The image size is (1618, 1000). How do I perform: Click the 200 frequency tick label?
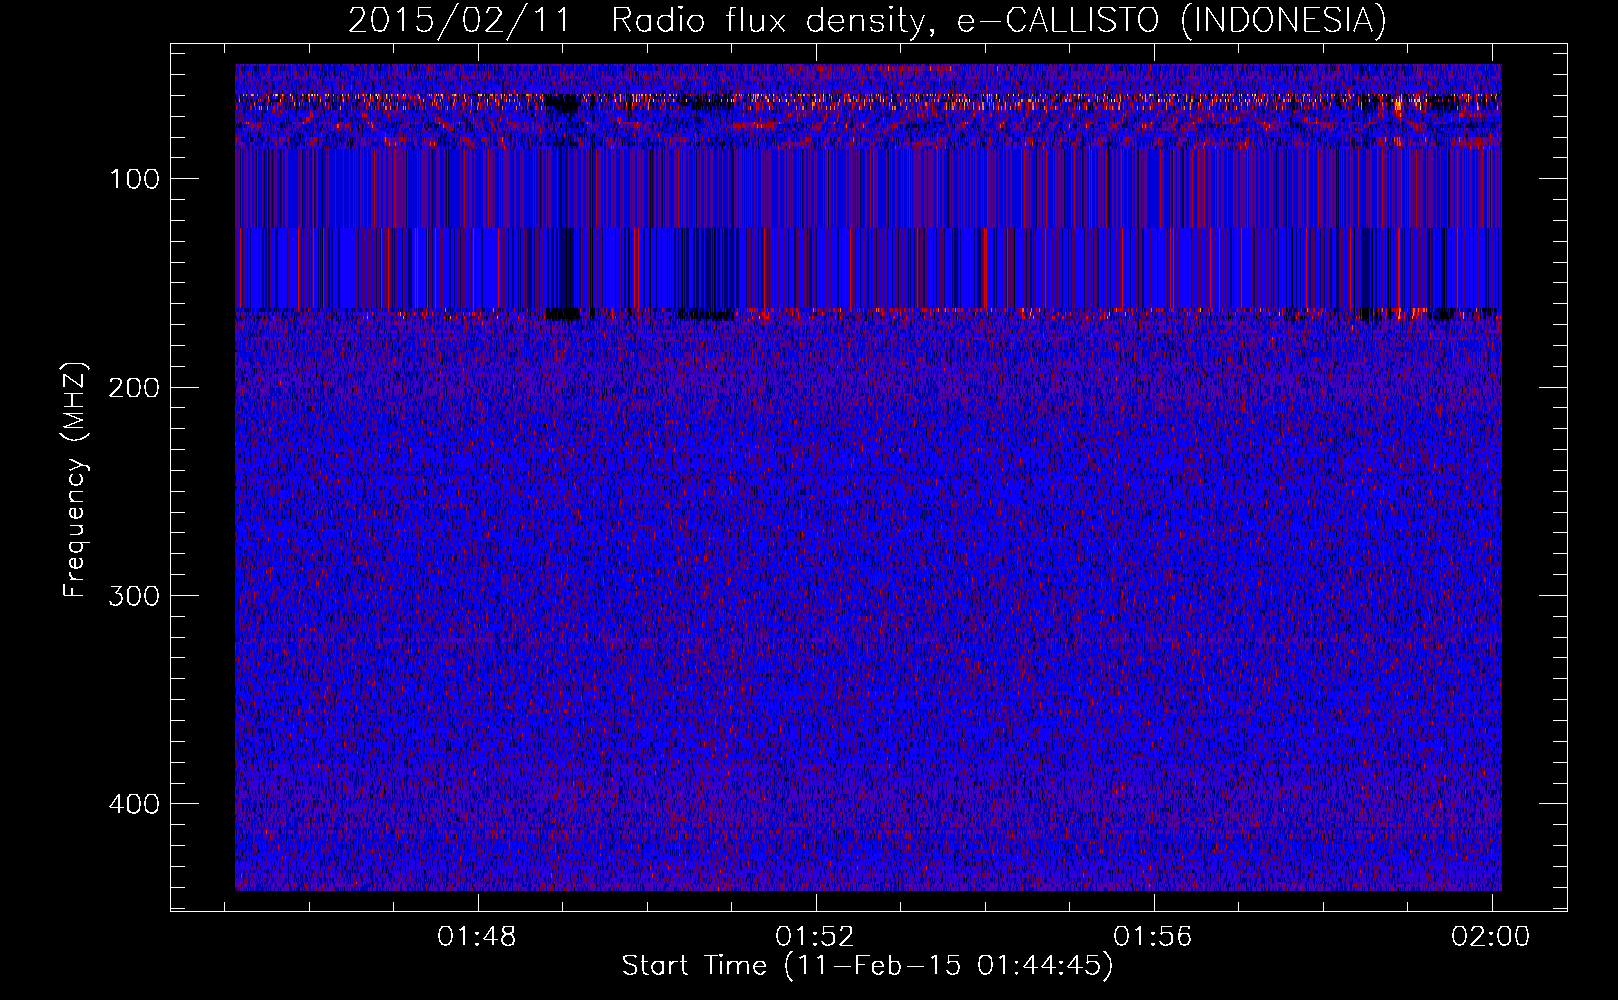(134, 387)
